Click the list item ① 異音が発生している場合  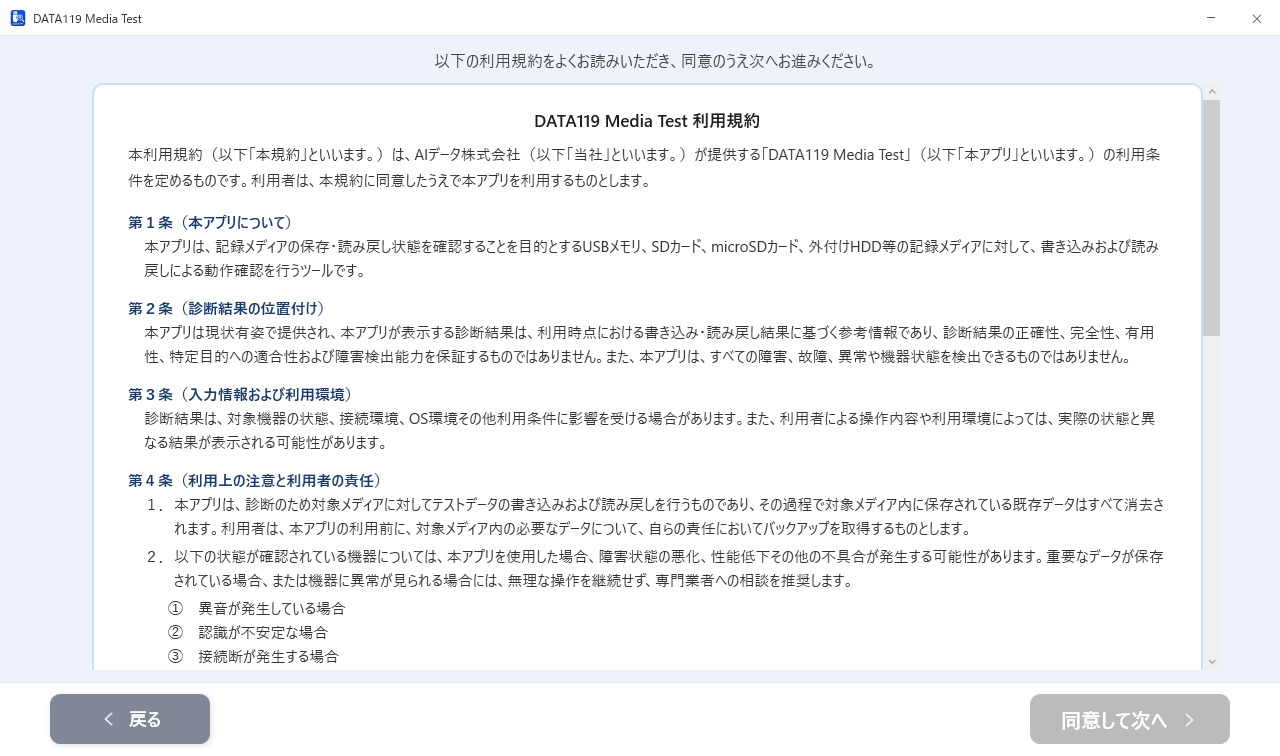click(256, 608)
